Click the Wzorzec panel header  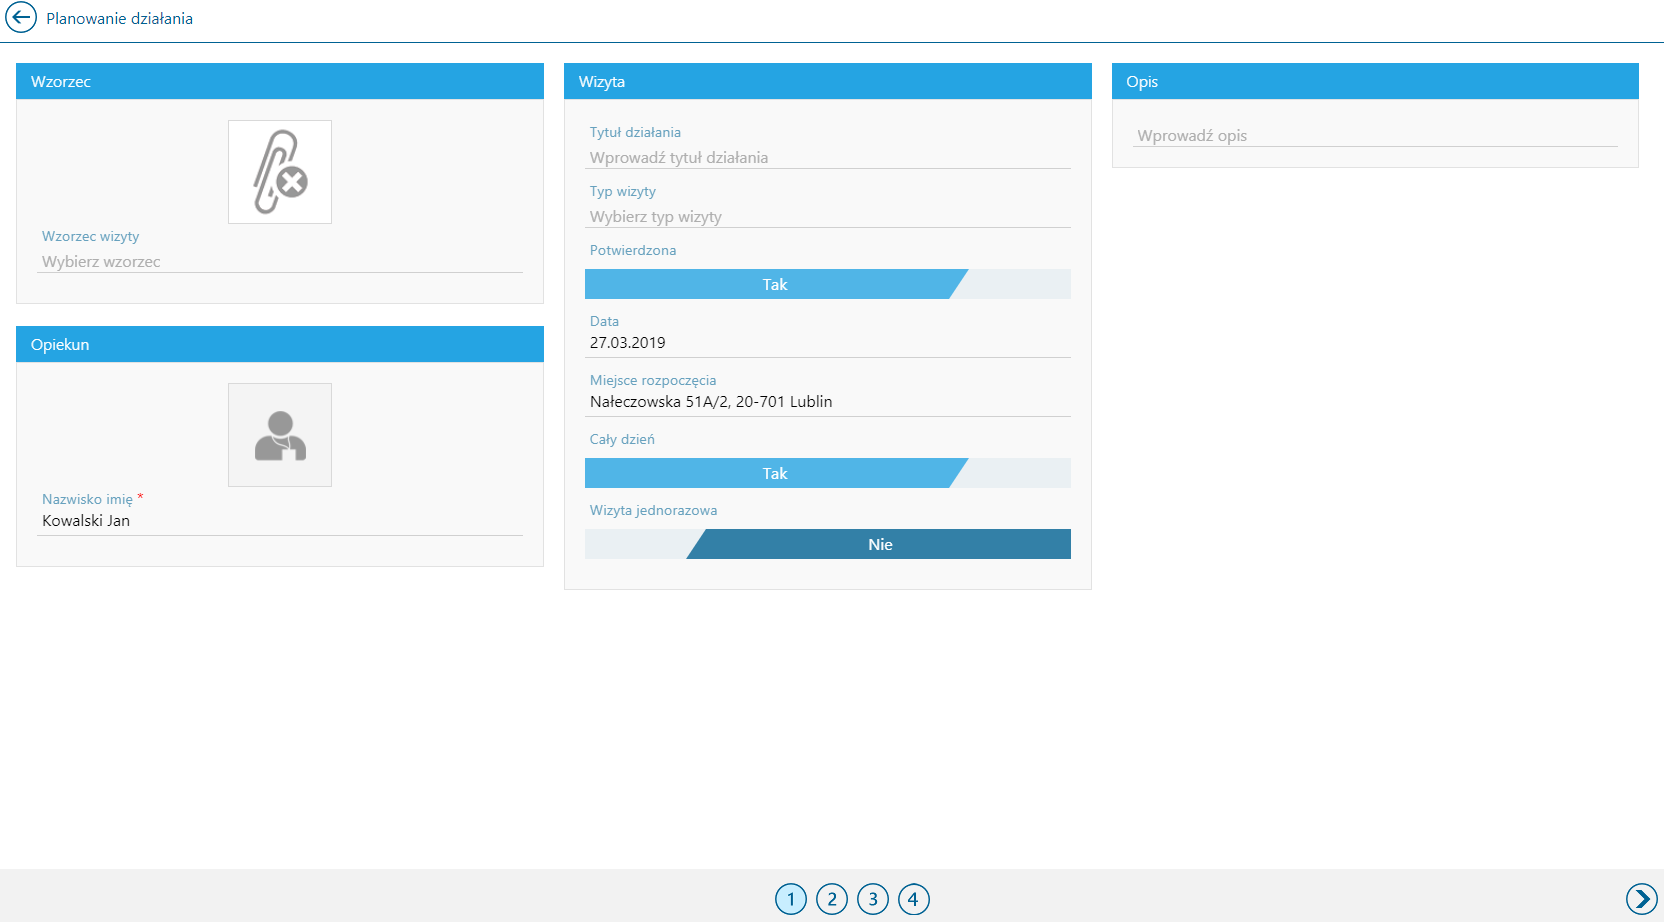coord(280,81)
